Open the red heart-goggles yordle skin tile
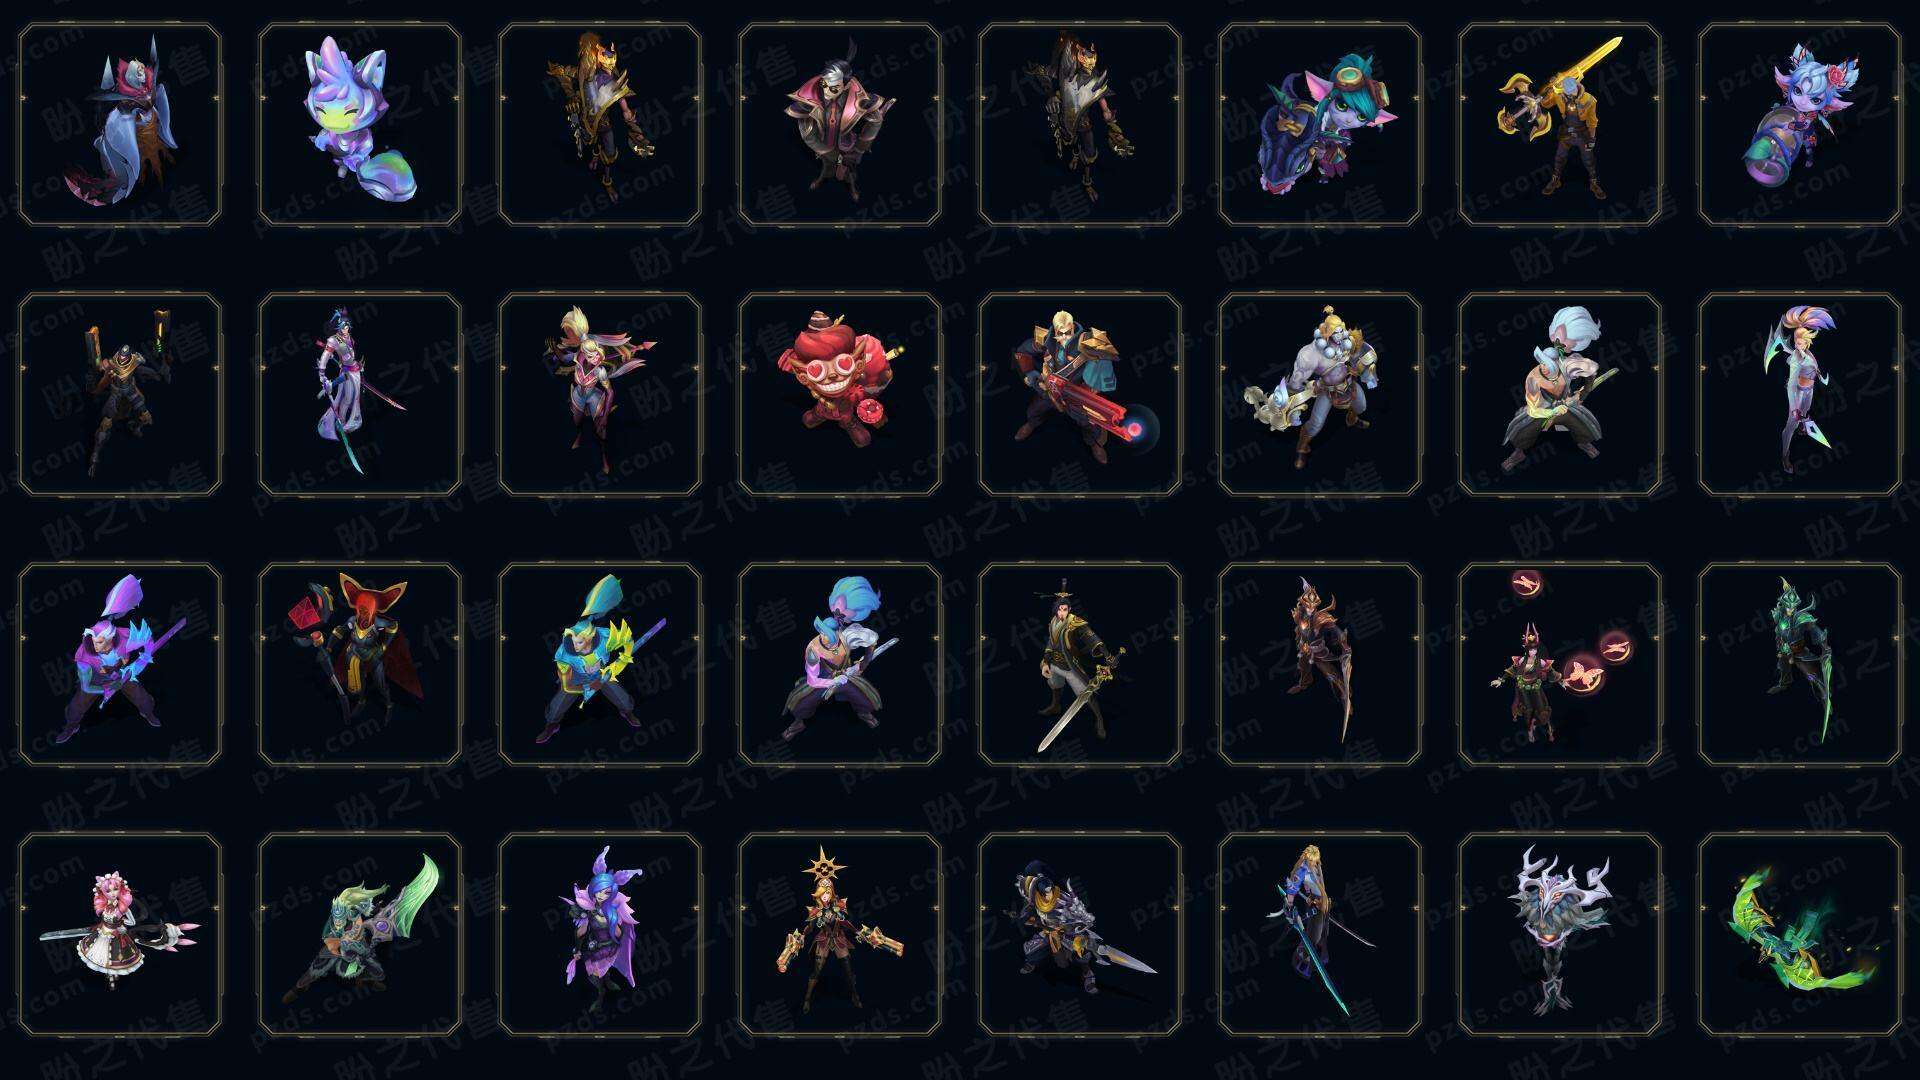This screenshot has height=1080, width=1920. pyautogui.click(x=840, y=394)
